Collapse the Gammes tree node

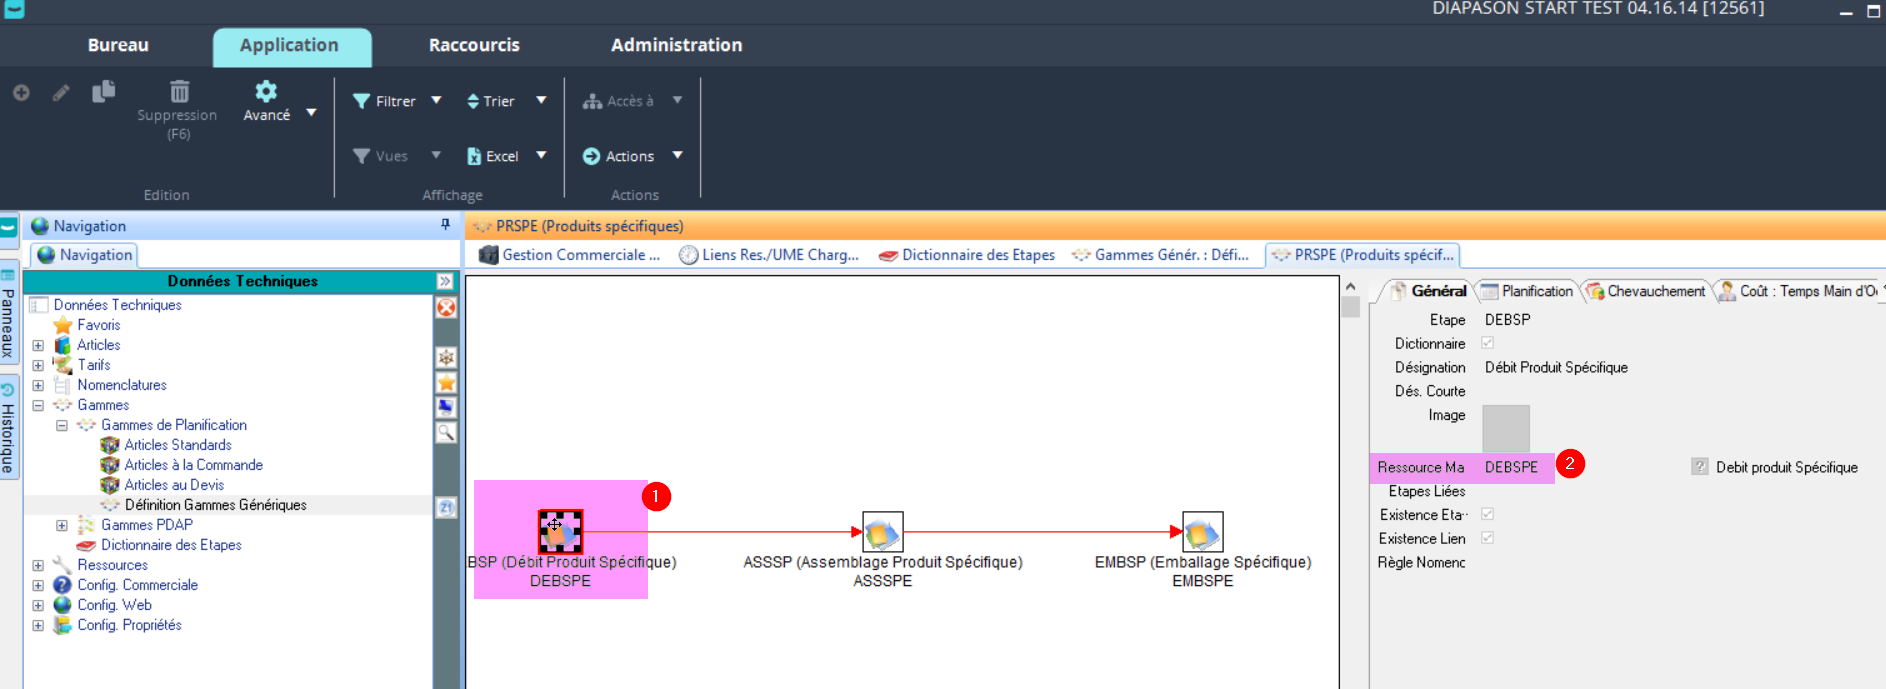(38, 405)
